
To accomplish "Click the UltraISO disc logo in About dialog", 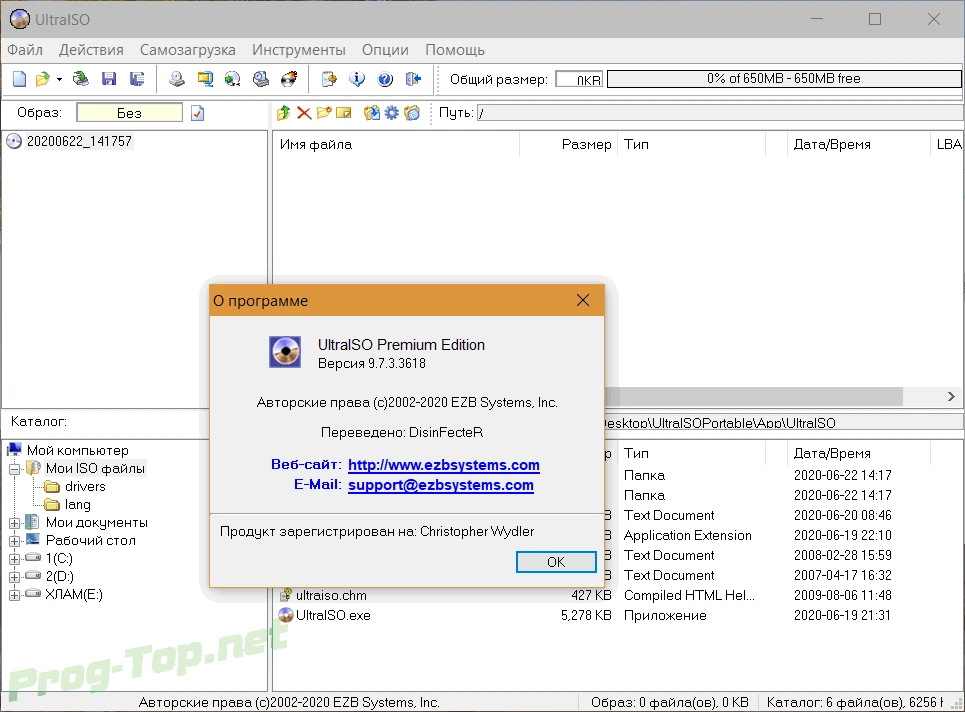I will [285, 352].
